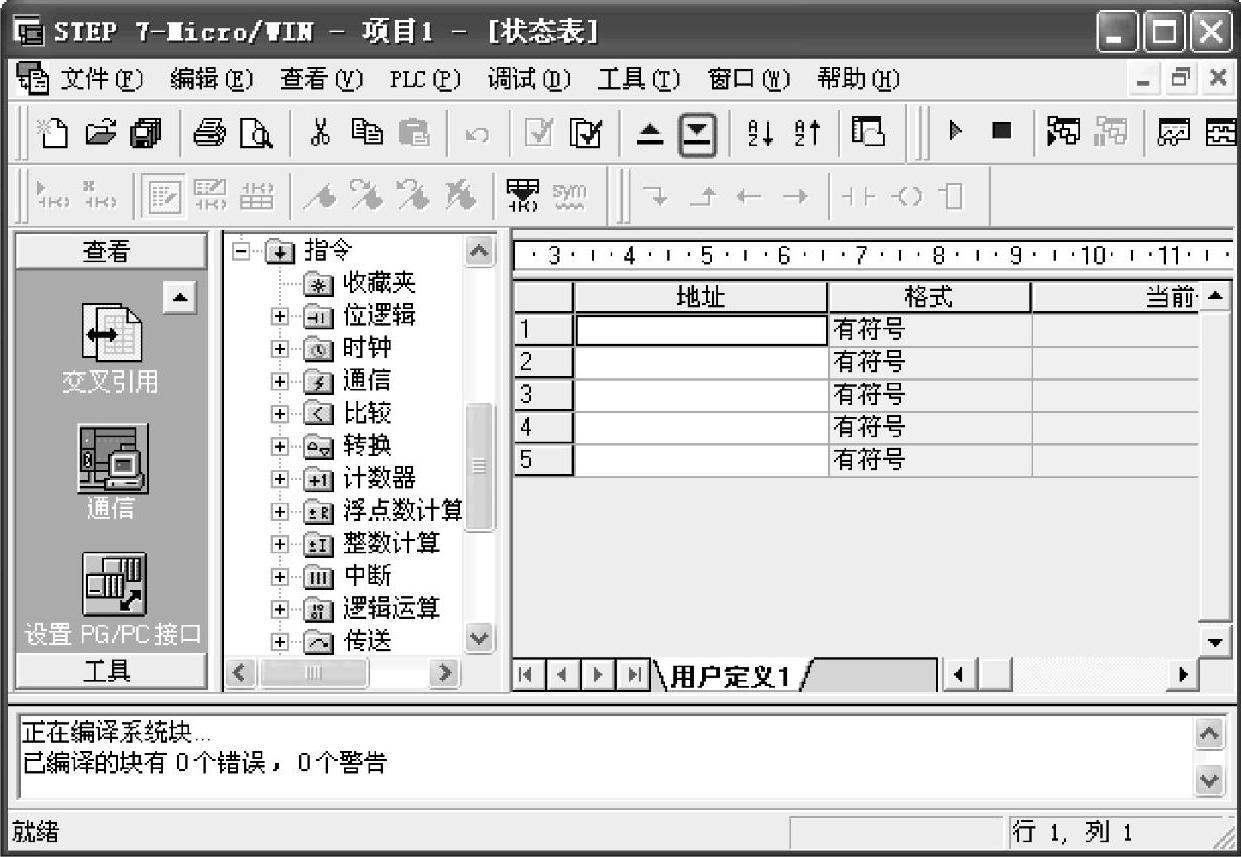Screen dimensions: 1241x857
Task: Click the Save project disks icon
Action: (x=146, y=131)
